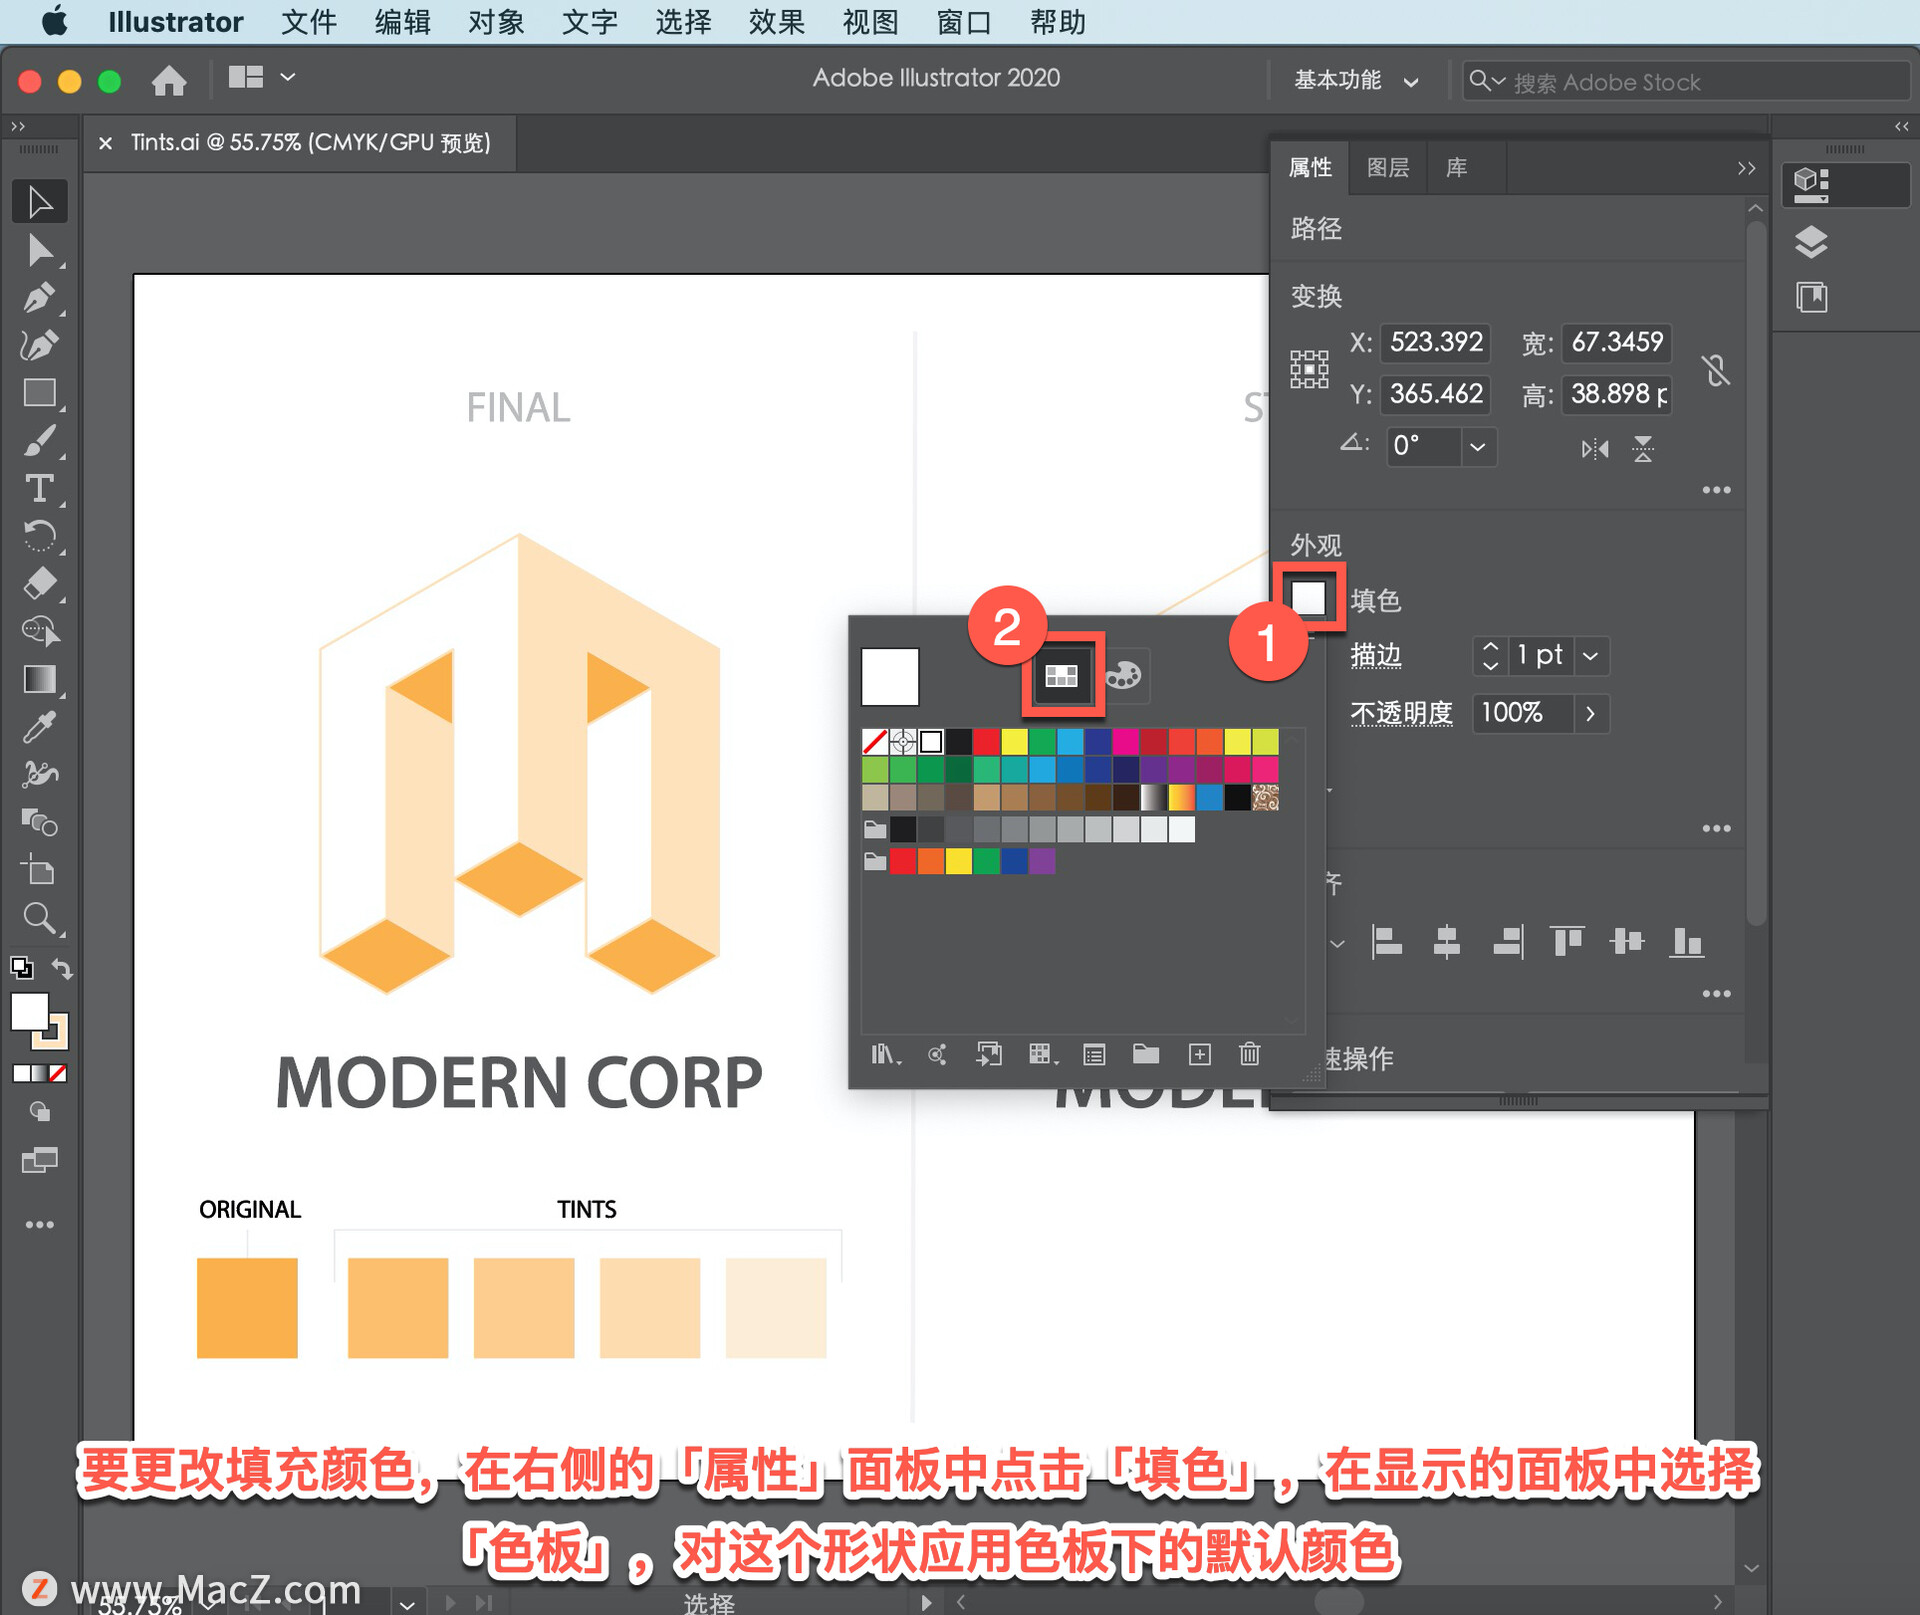The width and height of the screenshot is (1920, 1615).
Task: Expand the stroke weight dropdown
Action: pyautogui.click(x=1590, y=657)
